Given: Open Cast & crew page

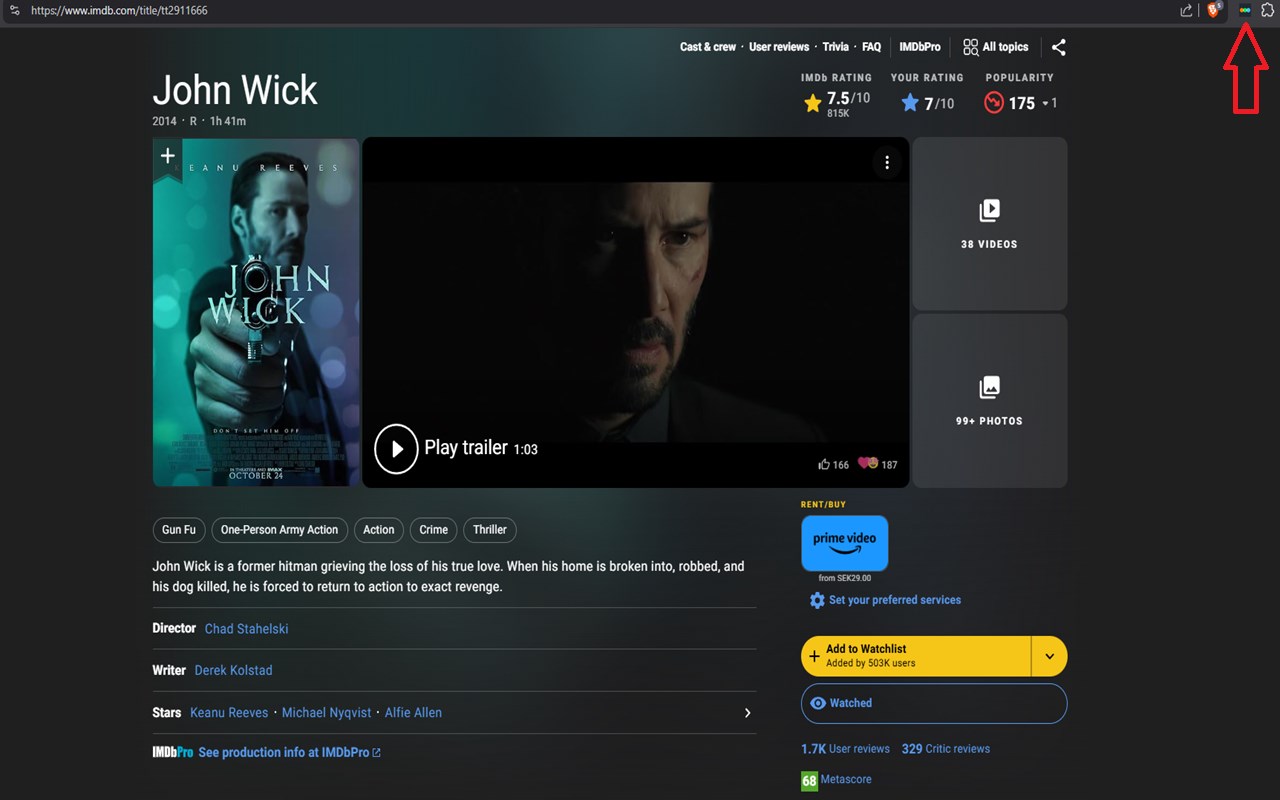Looking at the screenshot, I should (x=708, y=47).
